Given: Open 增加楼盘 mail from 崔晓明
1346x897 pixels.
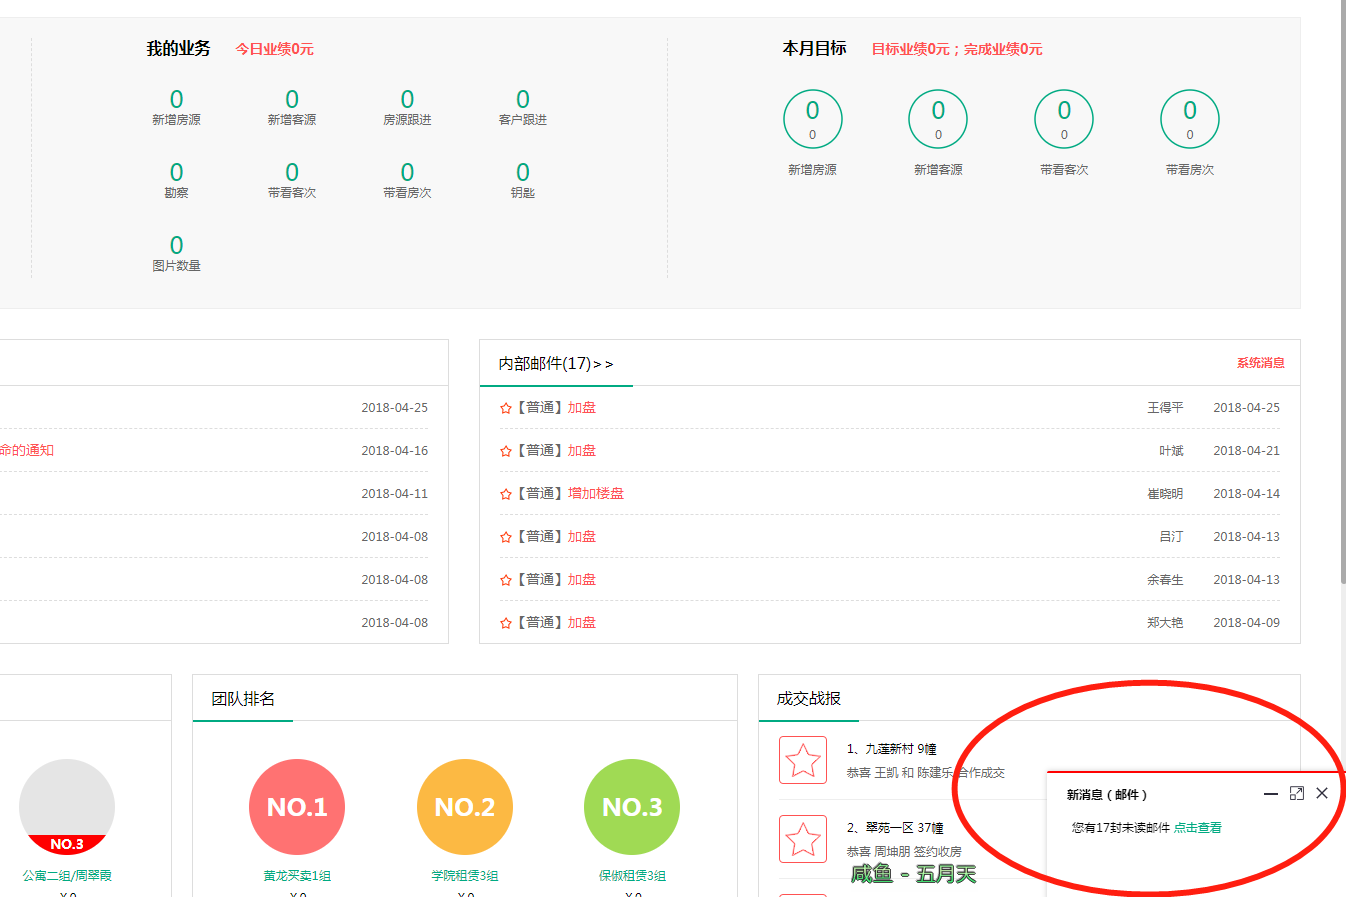Looking at the screenshot, I should click(596, 494).
